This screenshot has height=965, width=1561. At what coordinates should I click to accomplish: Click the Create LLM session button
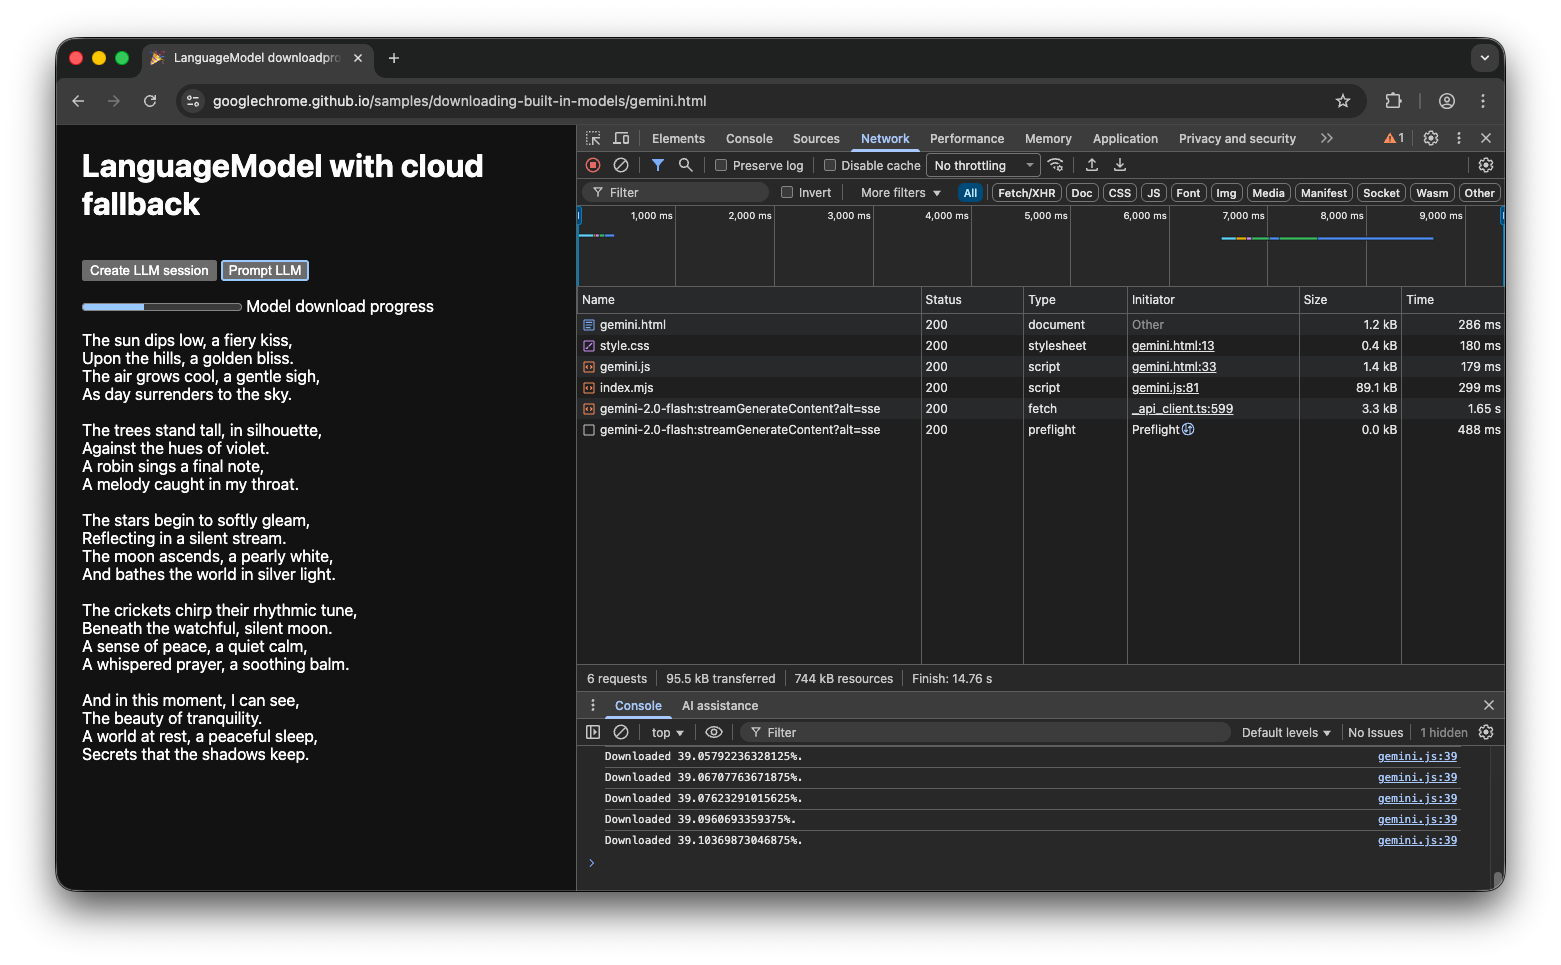148,270
